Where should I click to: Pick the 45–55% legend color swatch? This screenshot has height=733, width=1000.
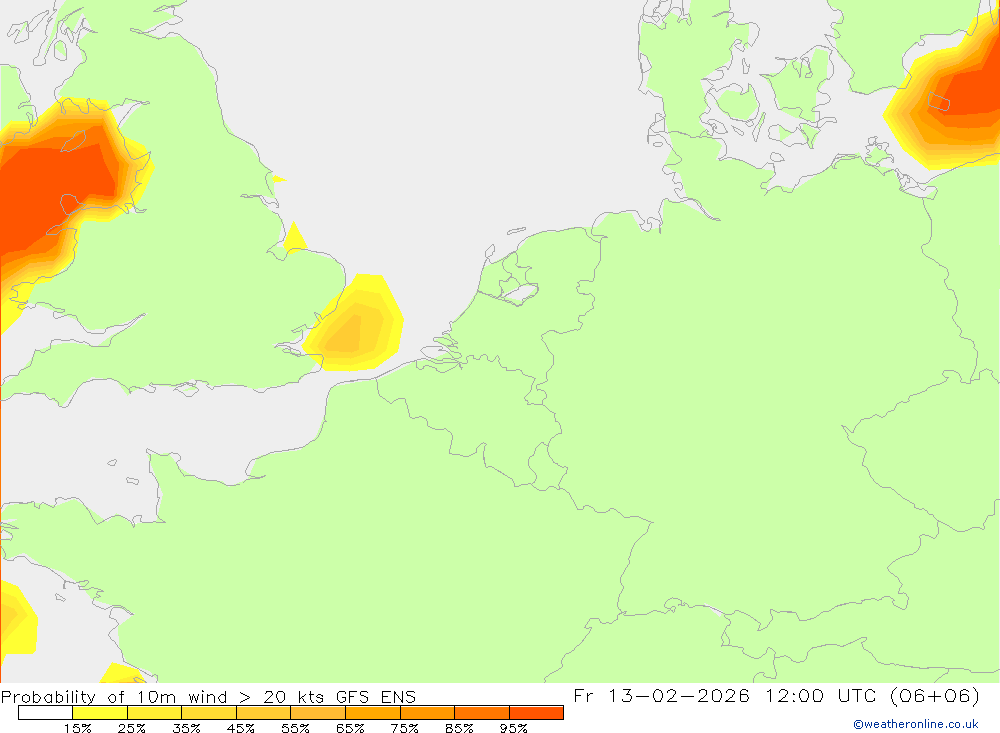tap(263, 713)
